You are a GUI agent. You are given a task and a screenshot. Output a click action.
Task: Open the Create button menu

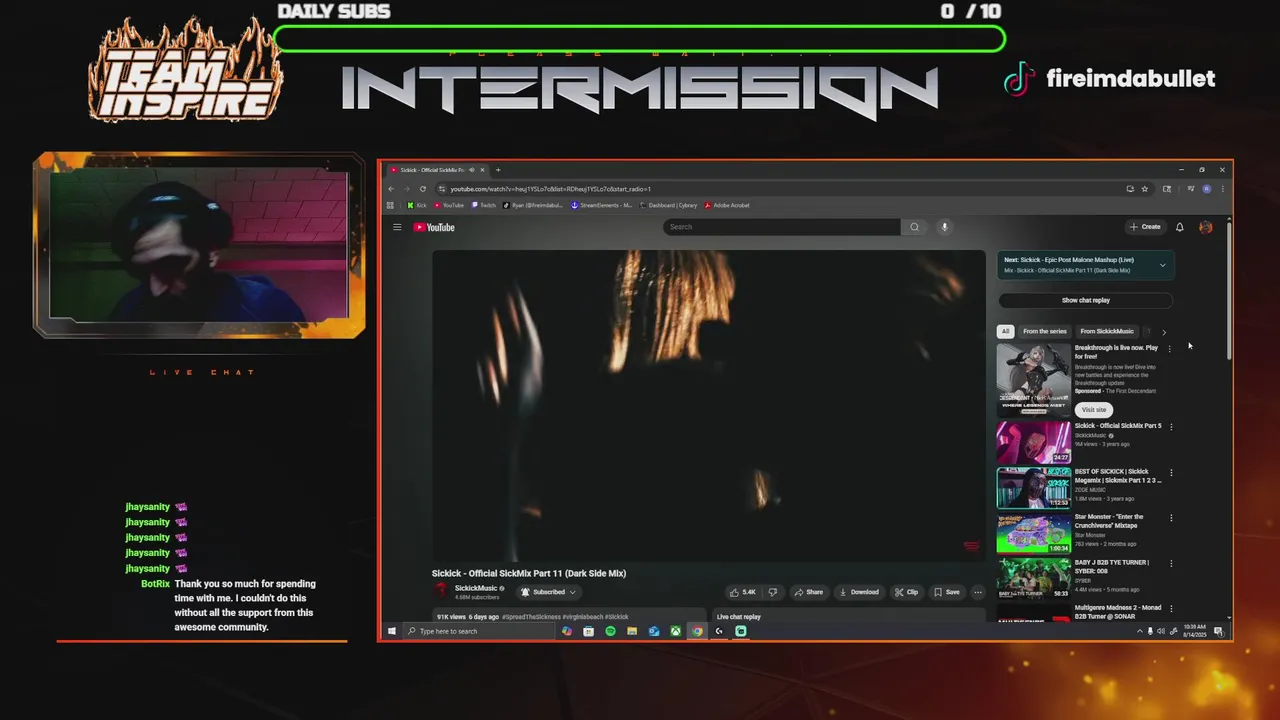(1145, 227)
